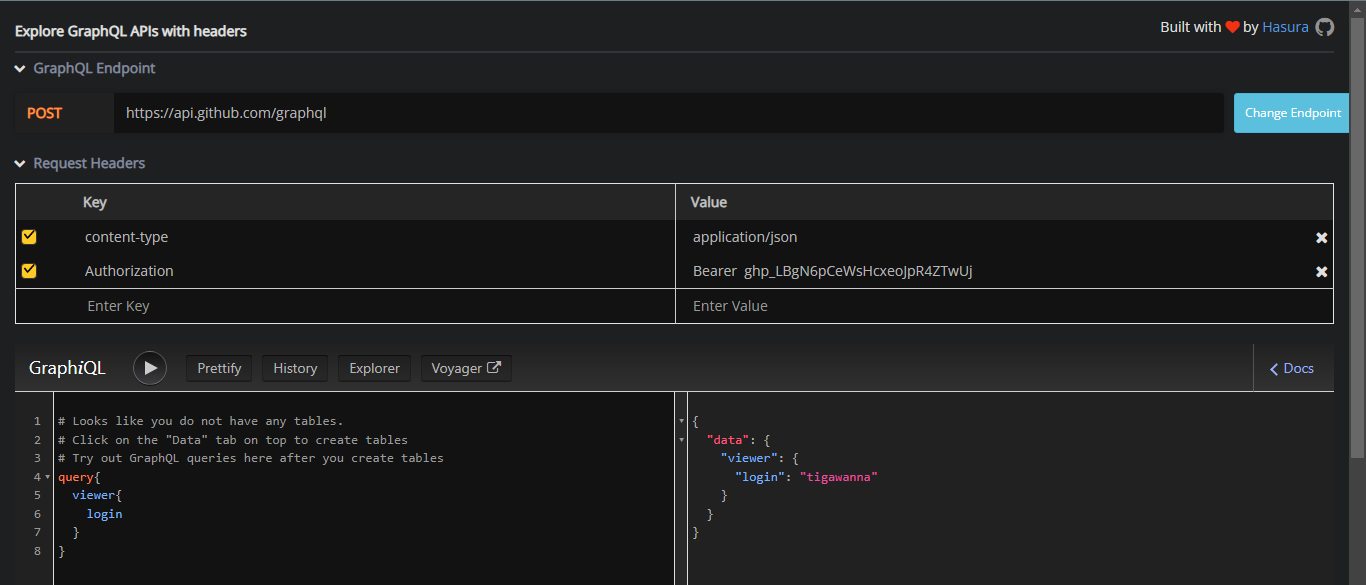
Task: Open the Explorer panel
Action: pos(374,368)
